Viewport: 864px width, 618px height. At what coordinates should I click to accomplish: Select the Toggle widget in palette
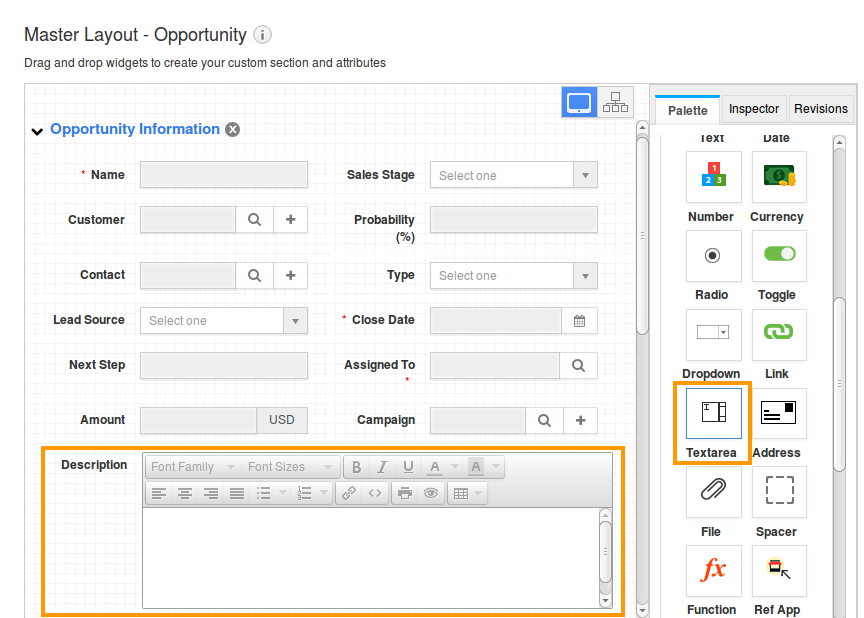pos(778,255)
